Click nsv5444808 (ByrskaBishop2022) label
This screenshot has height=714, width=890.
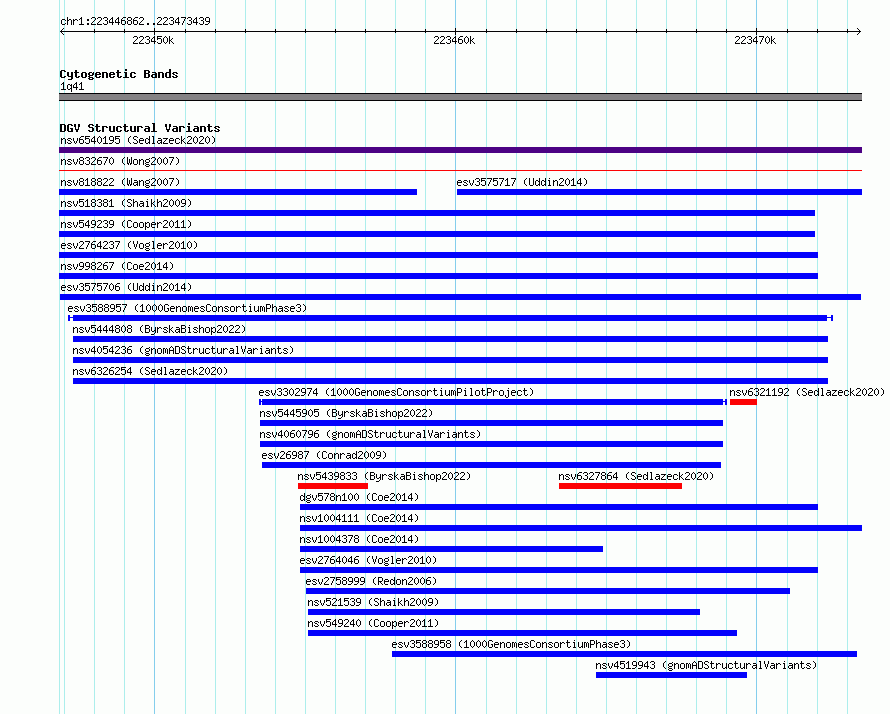[x=159, y=329]
